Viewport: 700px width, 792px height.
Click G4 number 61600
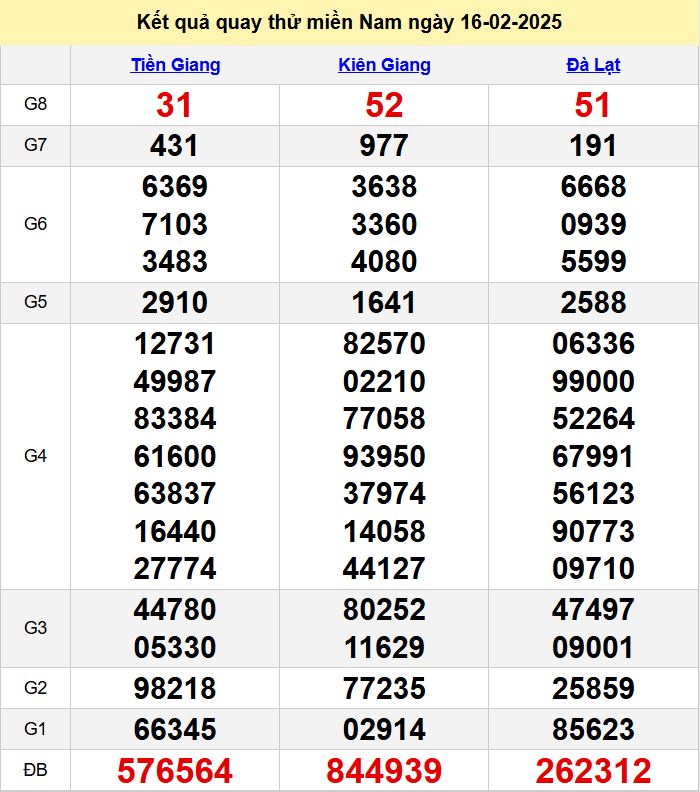click(x=175, y=457)
